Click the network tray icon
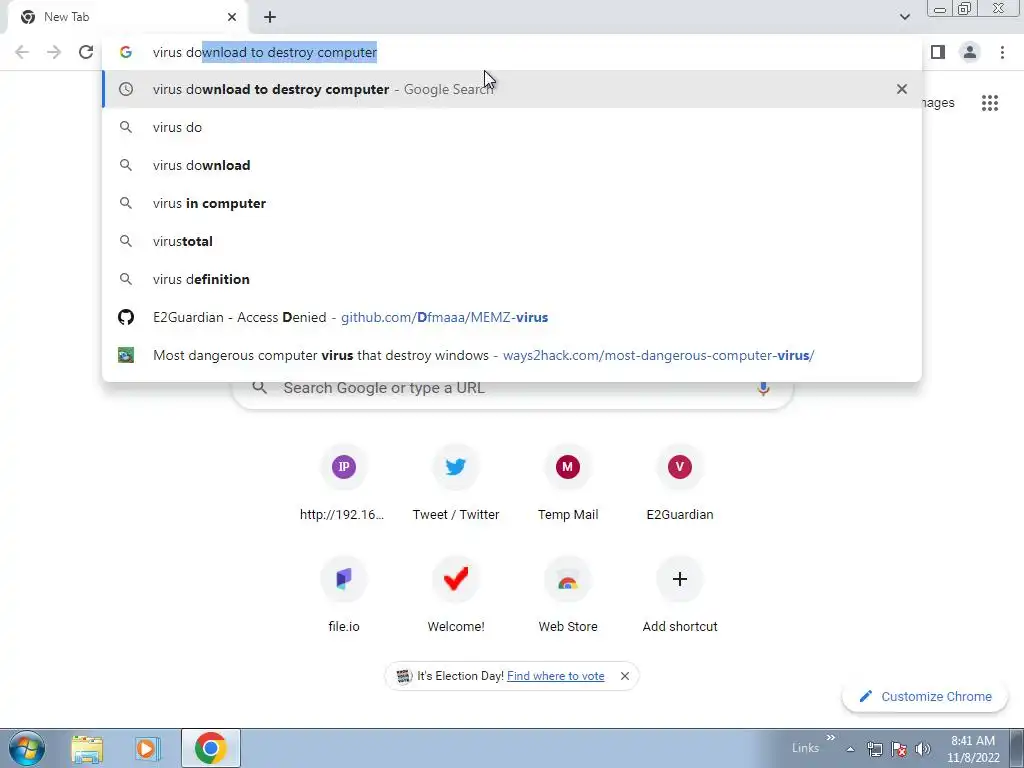This screenshot has height=768, width=1024. pos(874,749)
